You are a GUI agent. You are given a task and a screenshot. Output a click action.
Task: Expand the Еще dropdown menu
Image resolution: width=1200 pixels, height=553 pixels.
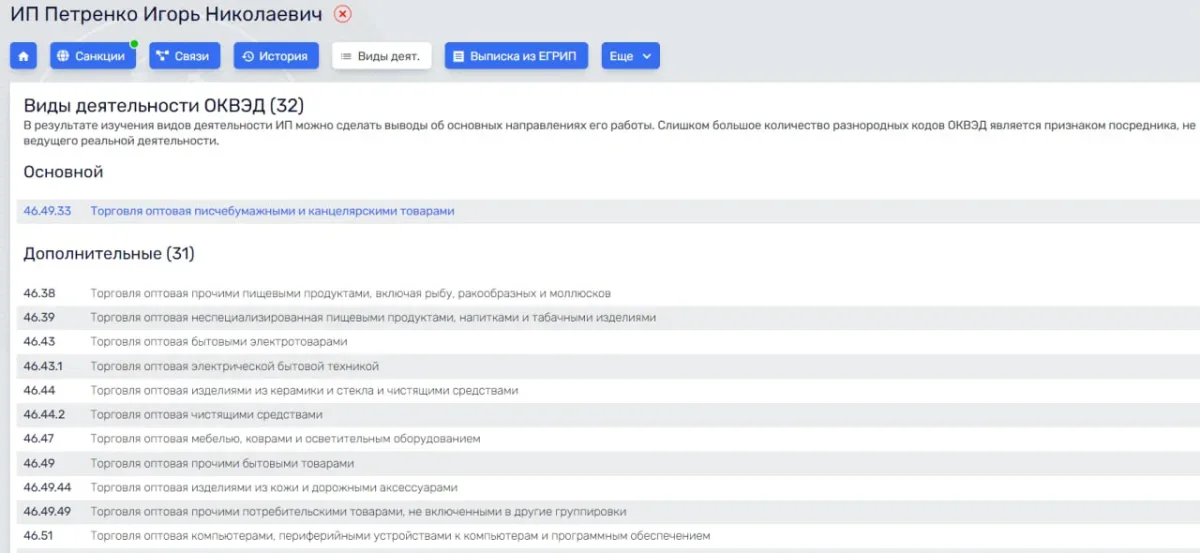[x=630, y=56]
